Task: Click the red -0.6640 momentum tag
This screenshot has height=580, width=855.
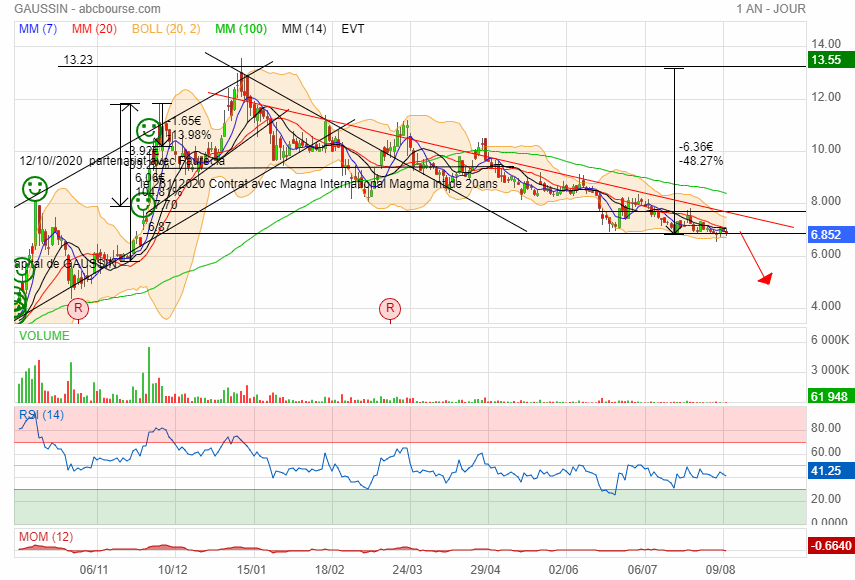Action: click(831, 546)
